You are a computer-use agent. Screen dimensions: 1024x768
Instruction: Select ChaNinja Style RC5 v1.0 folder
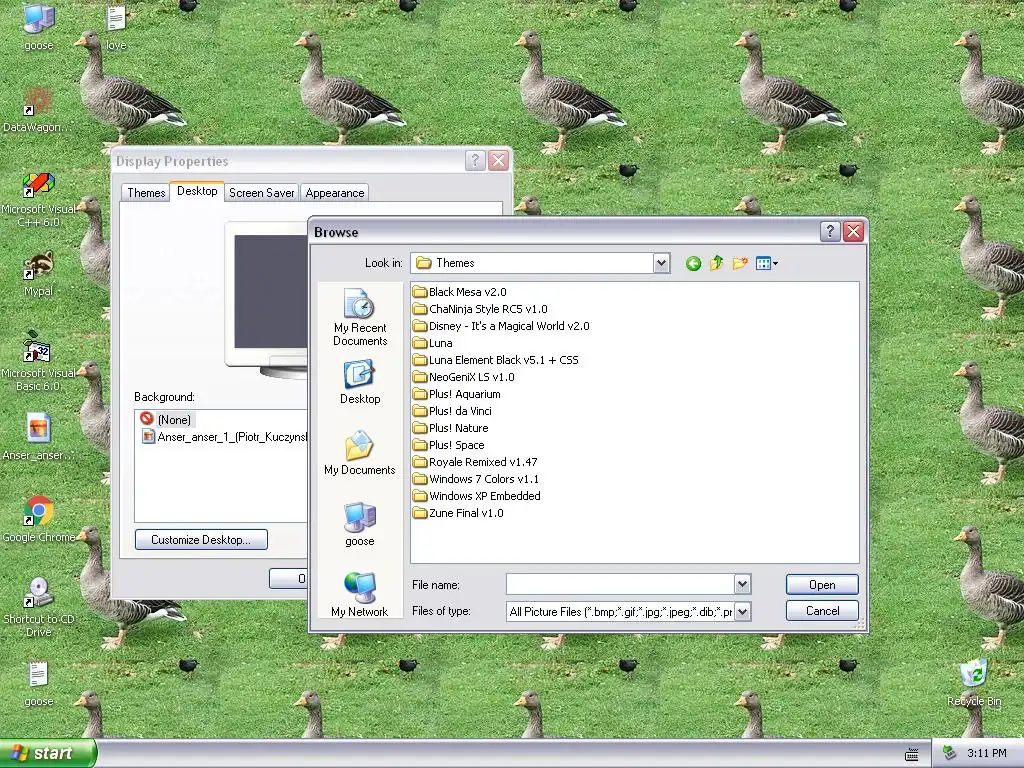480,309
